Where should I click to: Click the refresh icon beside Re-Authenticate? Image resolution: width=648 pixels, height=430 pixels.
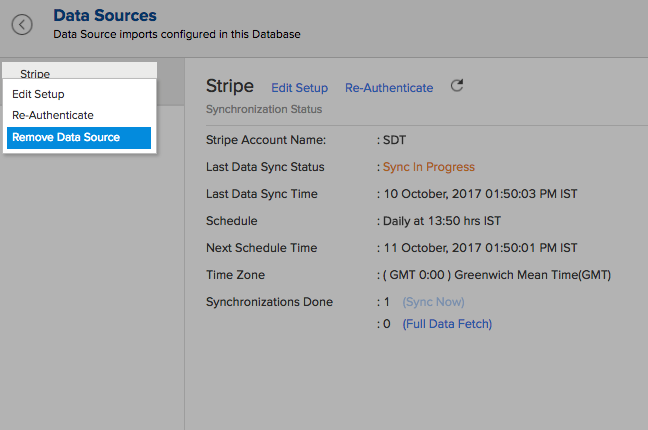pos(457,86)
